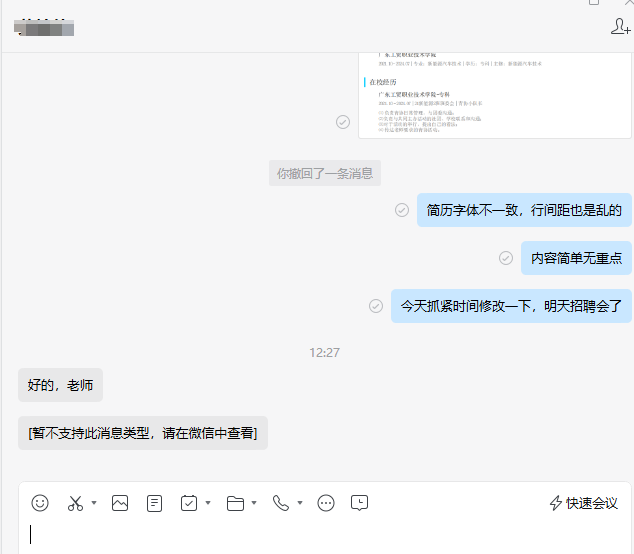
Task: Click read status check beside 今天抓紧时间修改一下 message
Action: pyautogui.click(x=376, y=306)
